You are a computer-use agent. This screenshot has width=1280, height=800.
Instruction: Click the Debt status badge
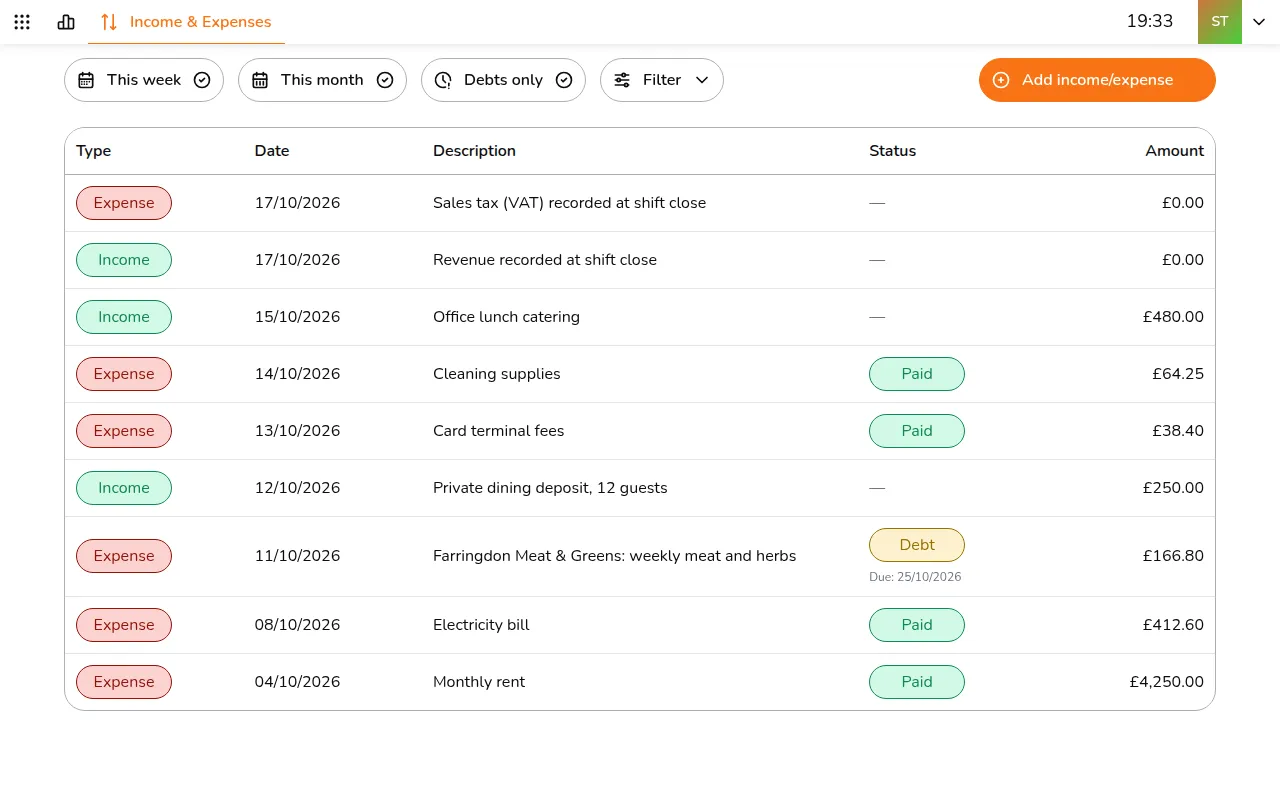(x=917, y=545)
